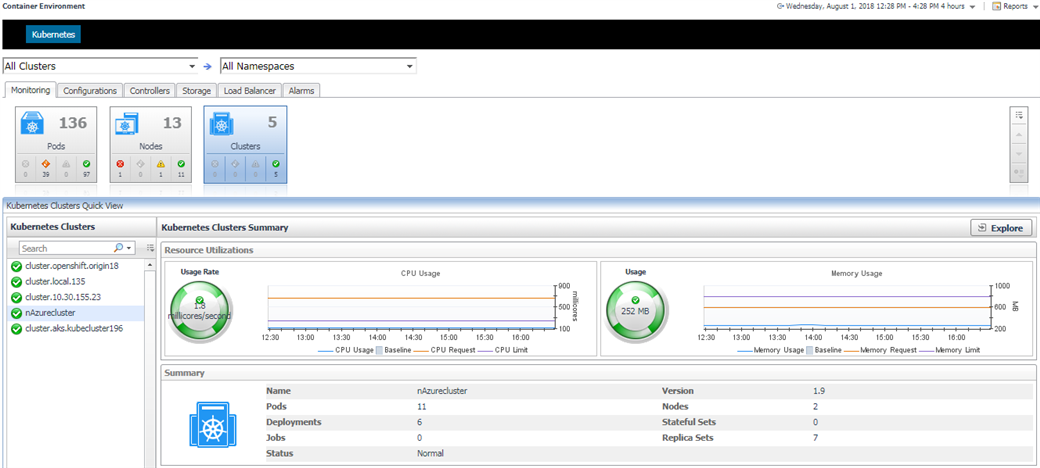Screen dimensions: 1040x468
Task: Click the search magnifier icon
Action: [x=119, y=248]
